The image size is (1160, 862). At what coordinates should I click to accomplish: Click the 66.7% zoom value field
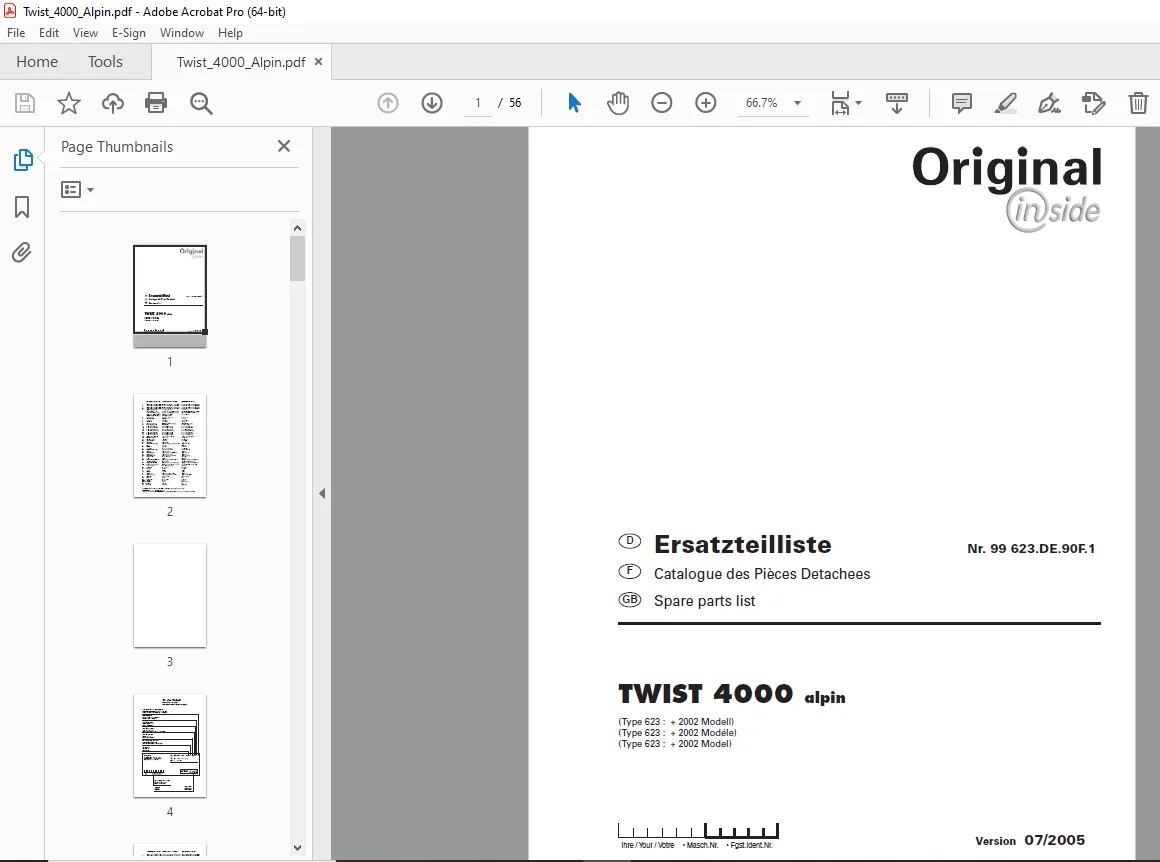[x=762, y=103]
